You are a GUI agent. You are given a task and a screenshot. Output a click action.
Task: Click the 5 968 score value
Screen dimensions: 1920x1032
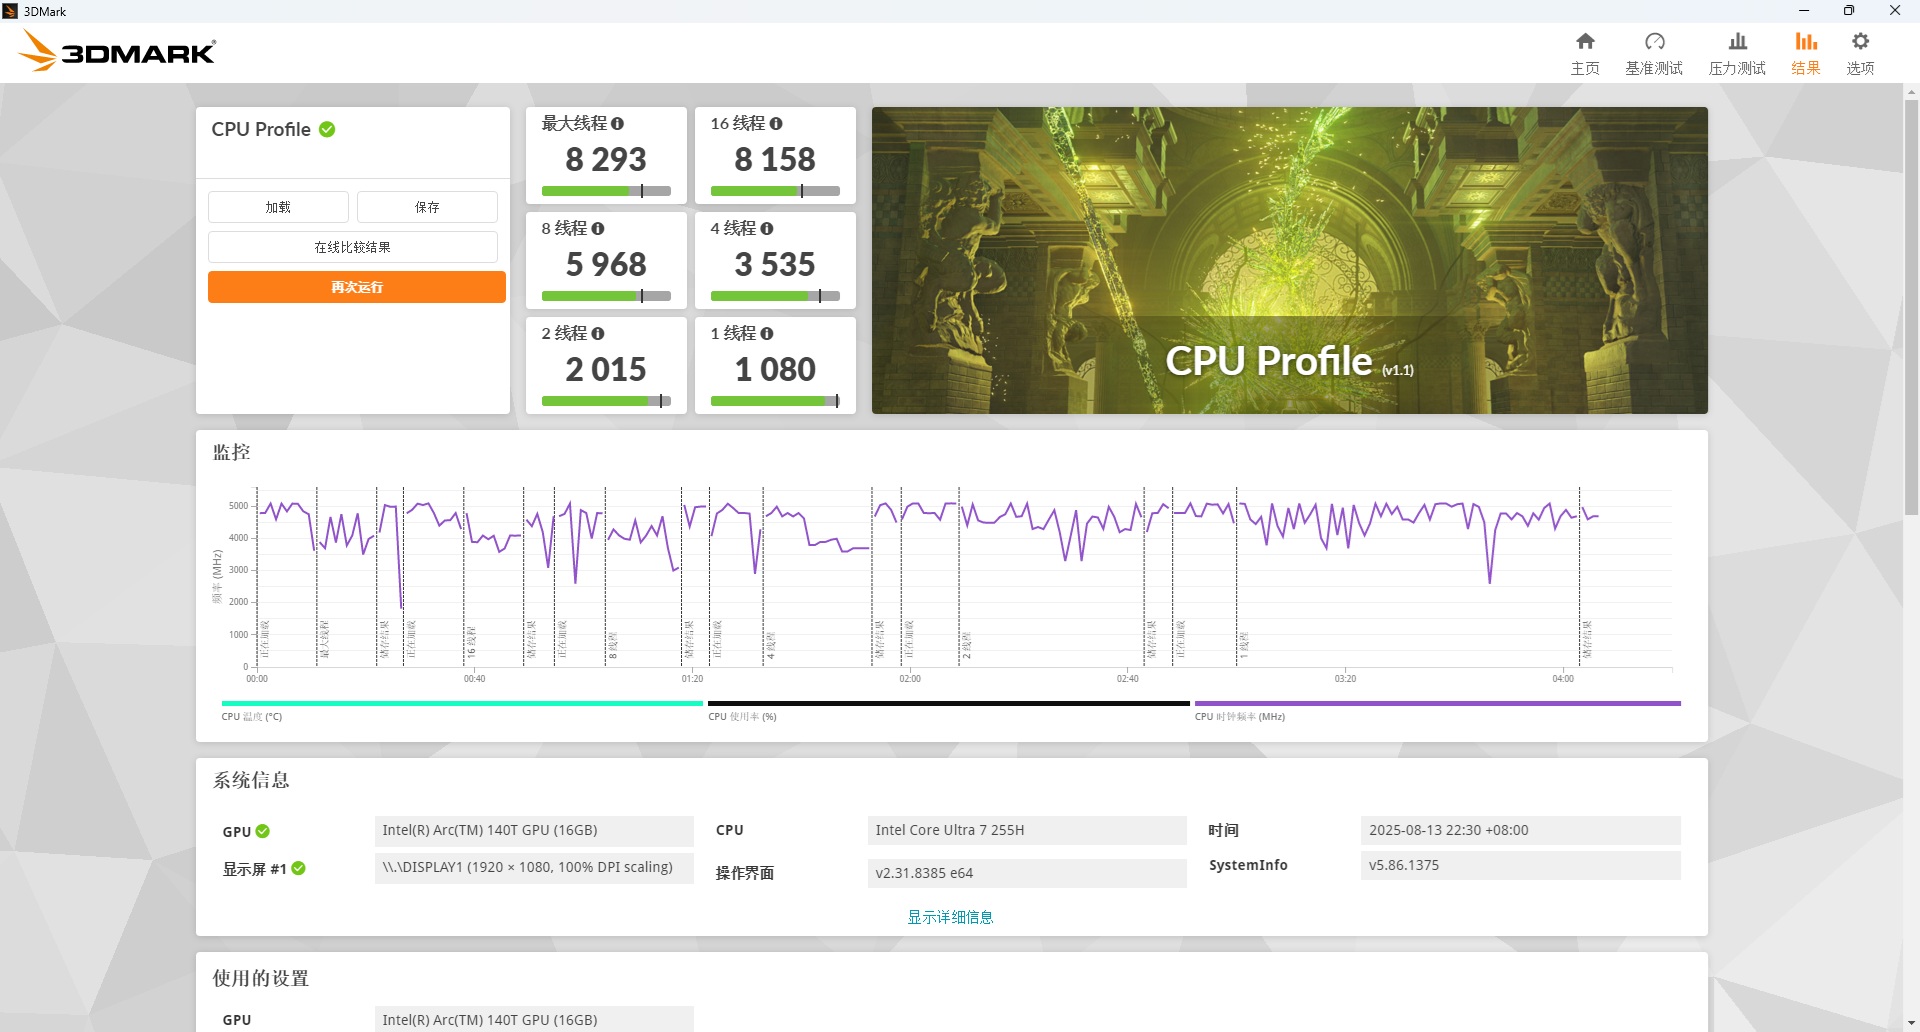(606, 264)
